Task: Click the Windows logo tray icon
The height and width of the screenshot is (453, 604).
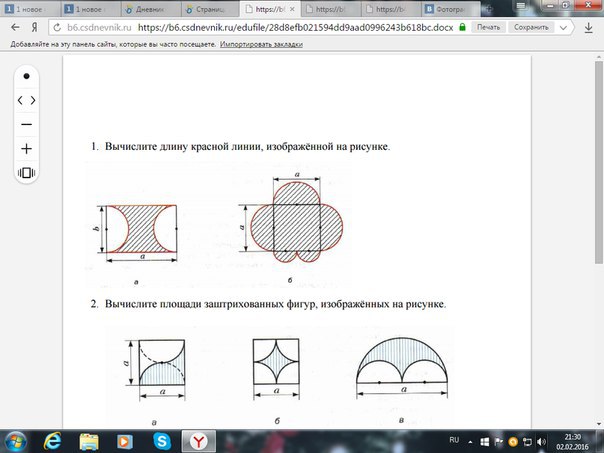Action: tap(485, 442)
